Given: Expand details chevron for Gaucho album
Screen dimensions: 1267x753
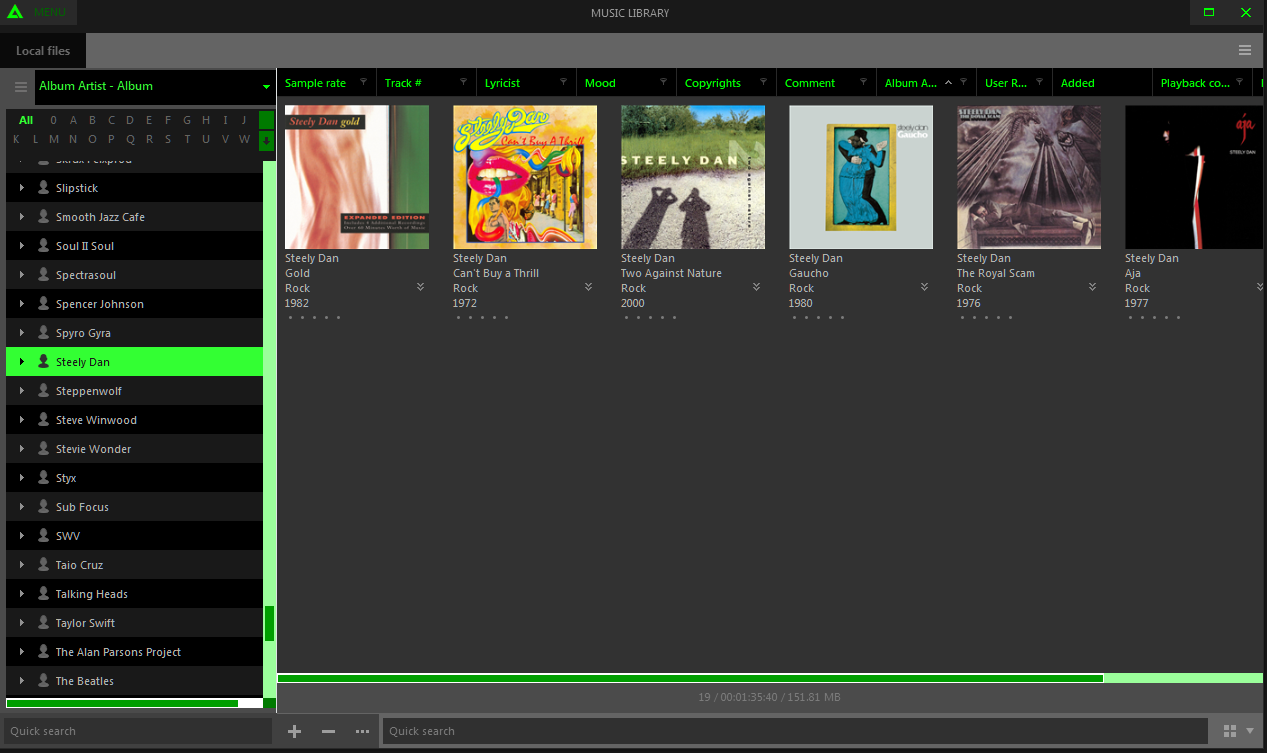Looking at the screenshot, I should pos(924,287).
